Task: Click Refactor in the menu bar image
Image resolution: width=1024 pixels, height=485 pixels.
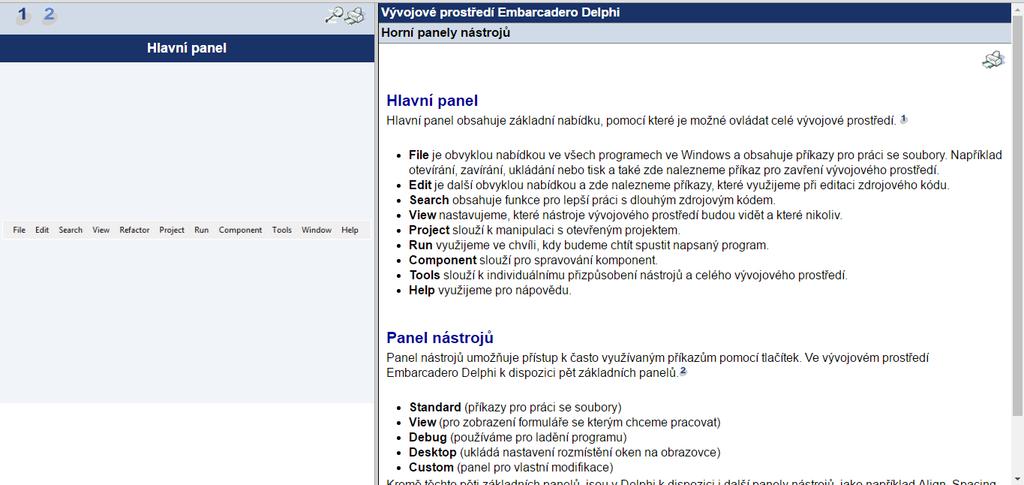Action: pyautogui.click(x=135, y=230)
